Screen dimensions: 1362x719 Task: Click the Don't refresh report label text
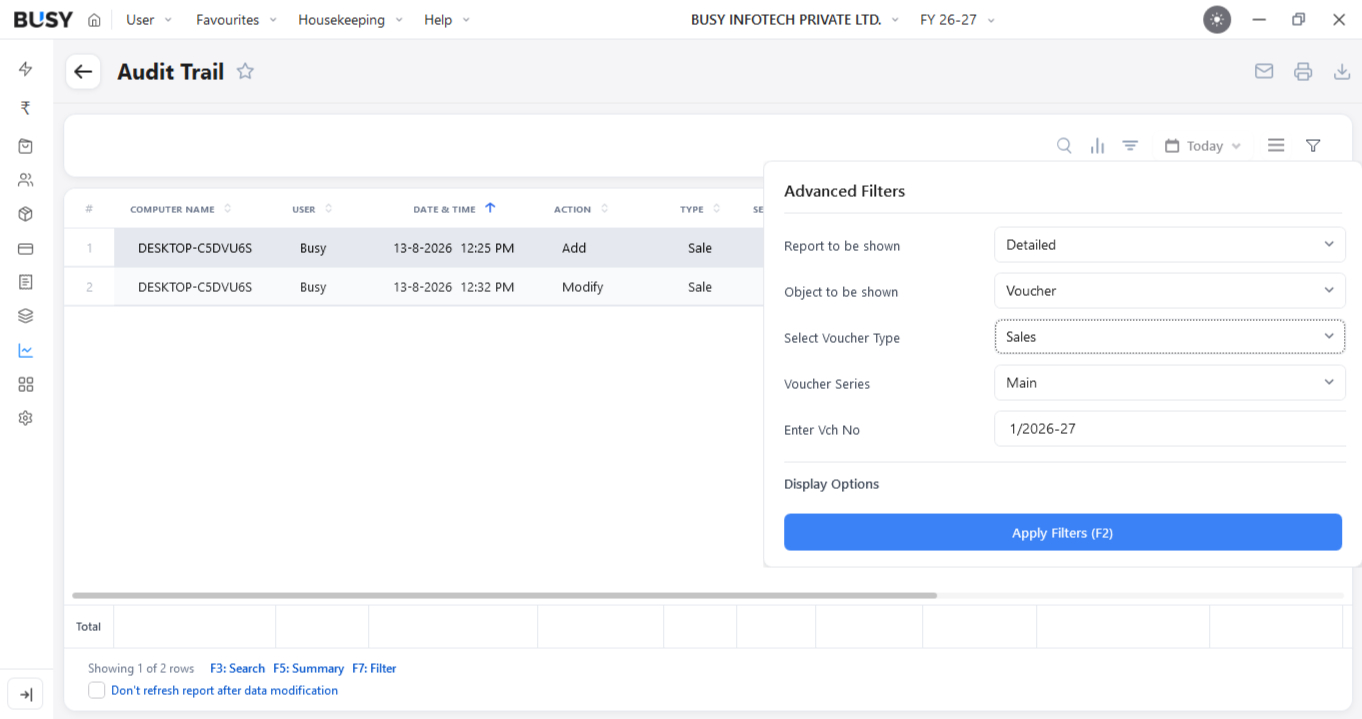(x=224, y=690)
